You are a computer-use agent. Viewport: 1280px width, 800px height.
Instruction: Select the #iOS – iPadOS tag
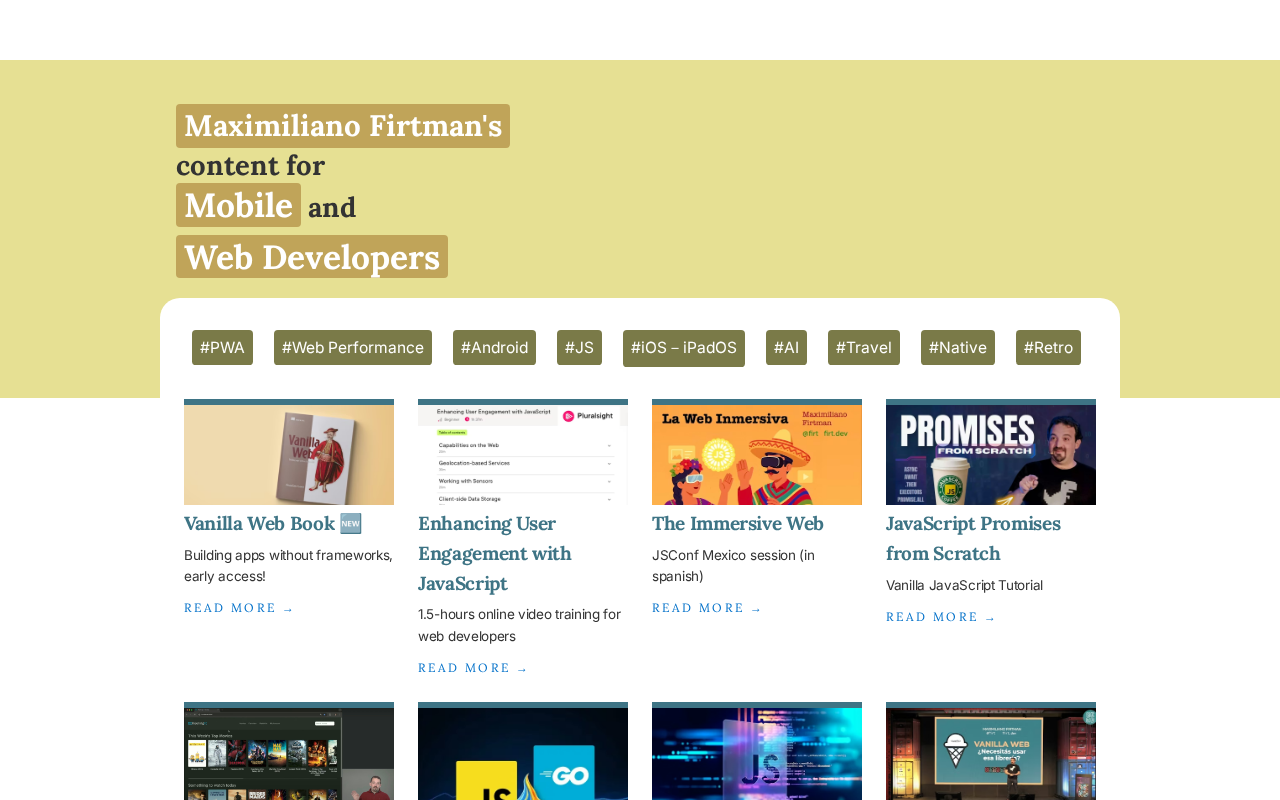683,348
